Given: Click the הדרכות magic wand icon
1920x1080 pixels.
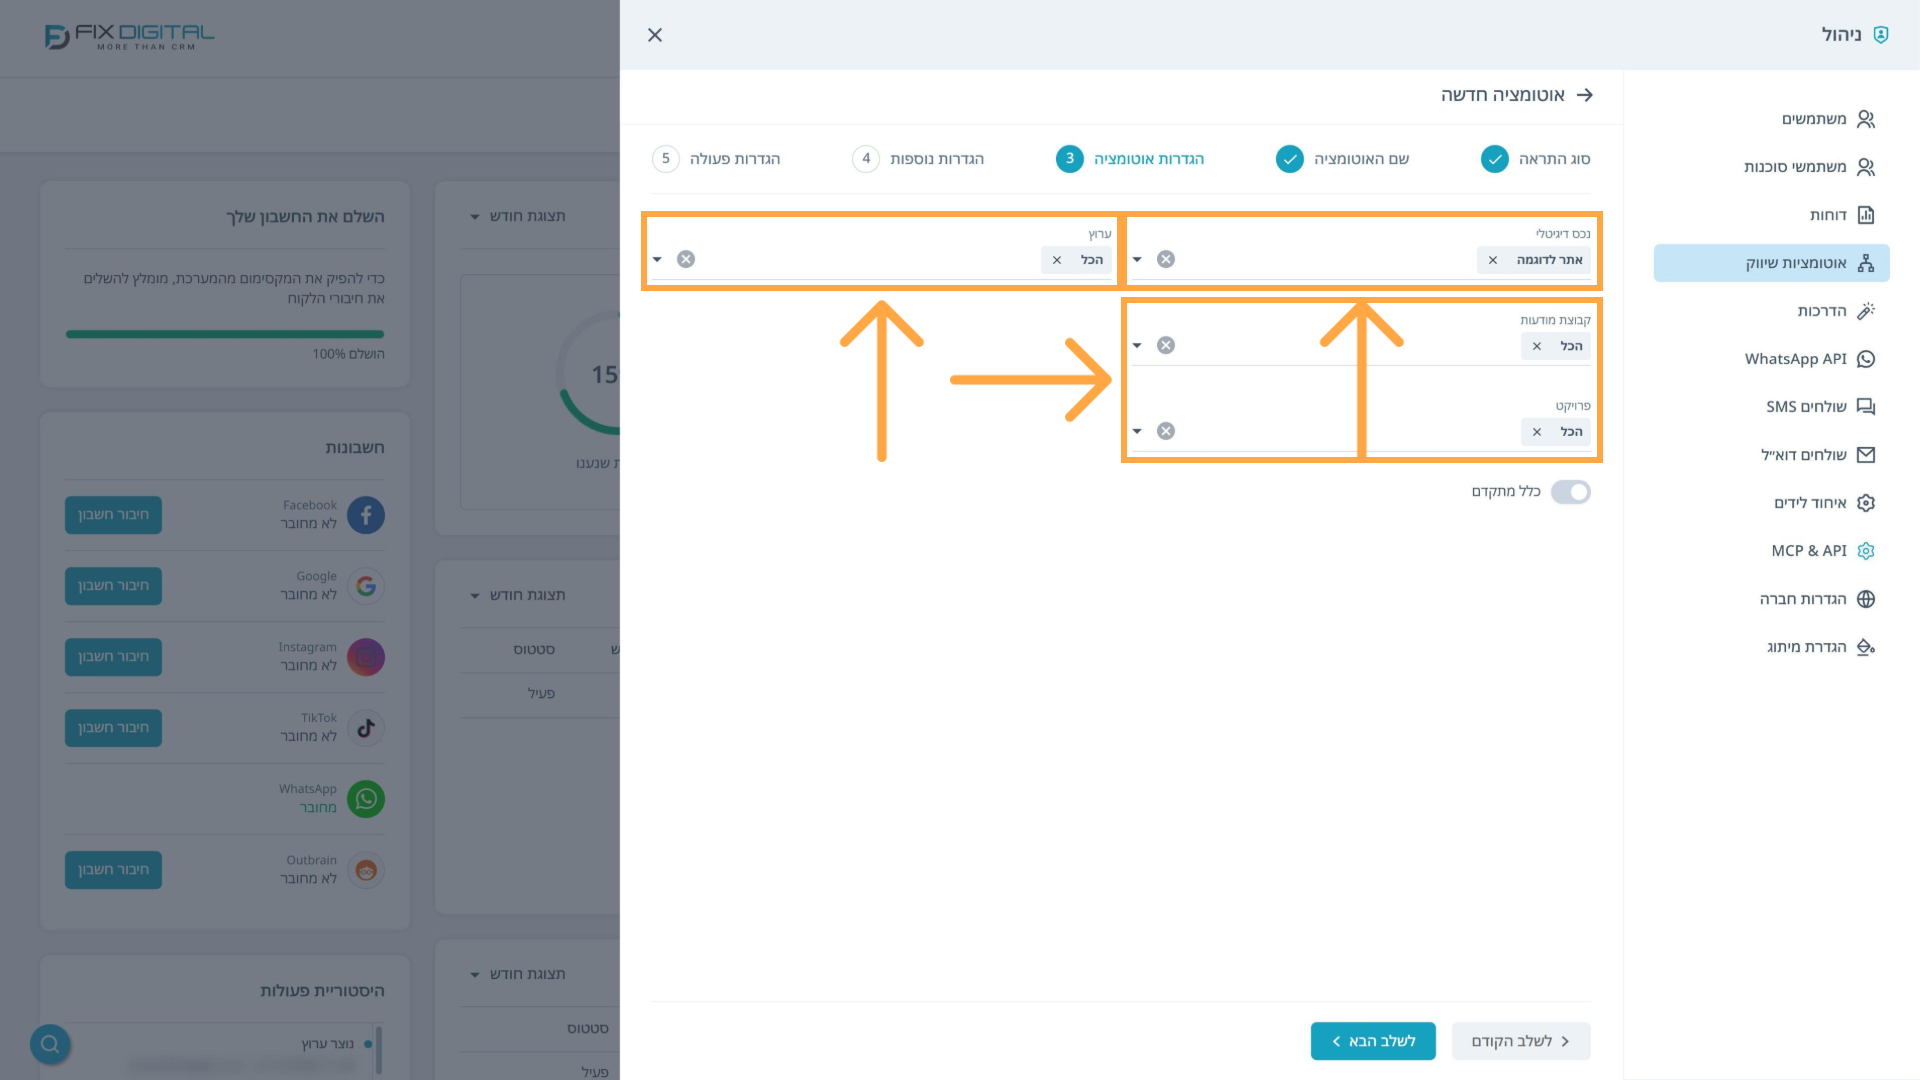Looking at the screenshot, I should click(x=1866, y=311).
